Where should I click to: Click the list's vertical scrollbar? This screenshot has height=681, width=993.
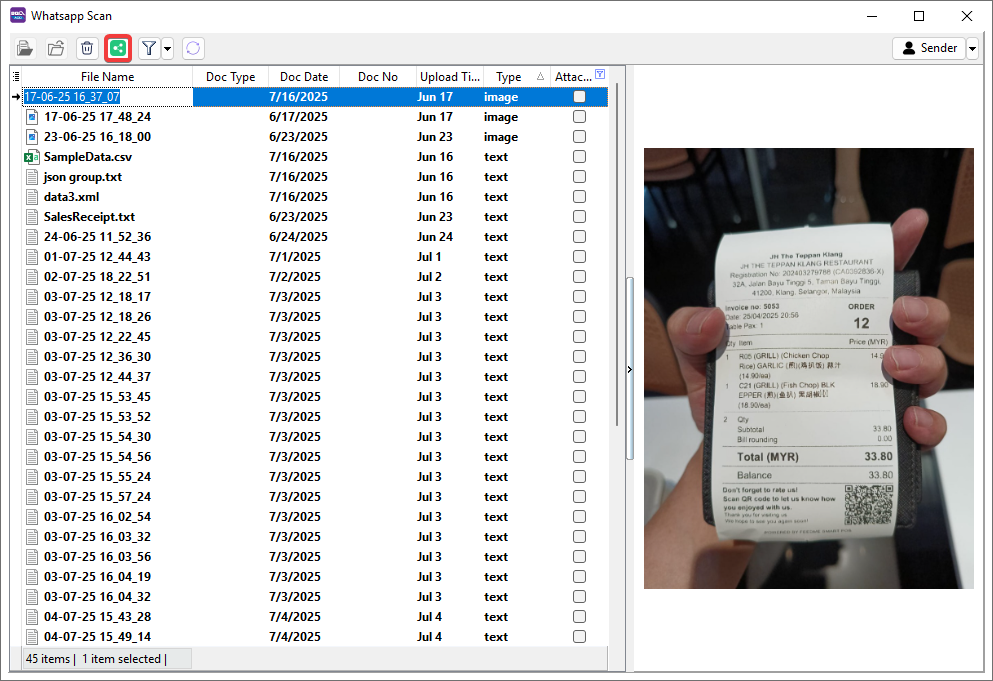pyautogui.click(x=616, y=253)
